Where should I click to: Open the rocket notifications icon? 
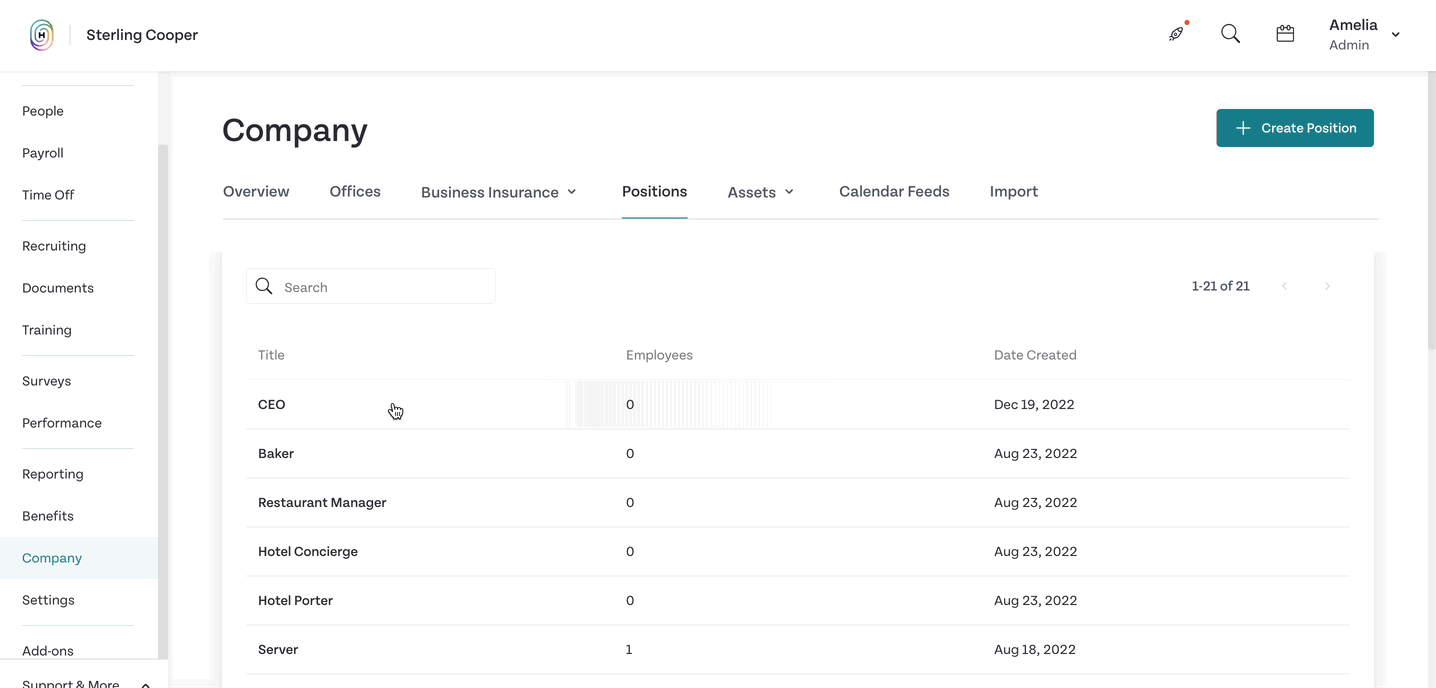tap(1177, 34)
